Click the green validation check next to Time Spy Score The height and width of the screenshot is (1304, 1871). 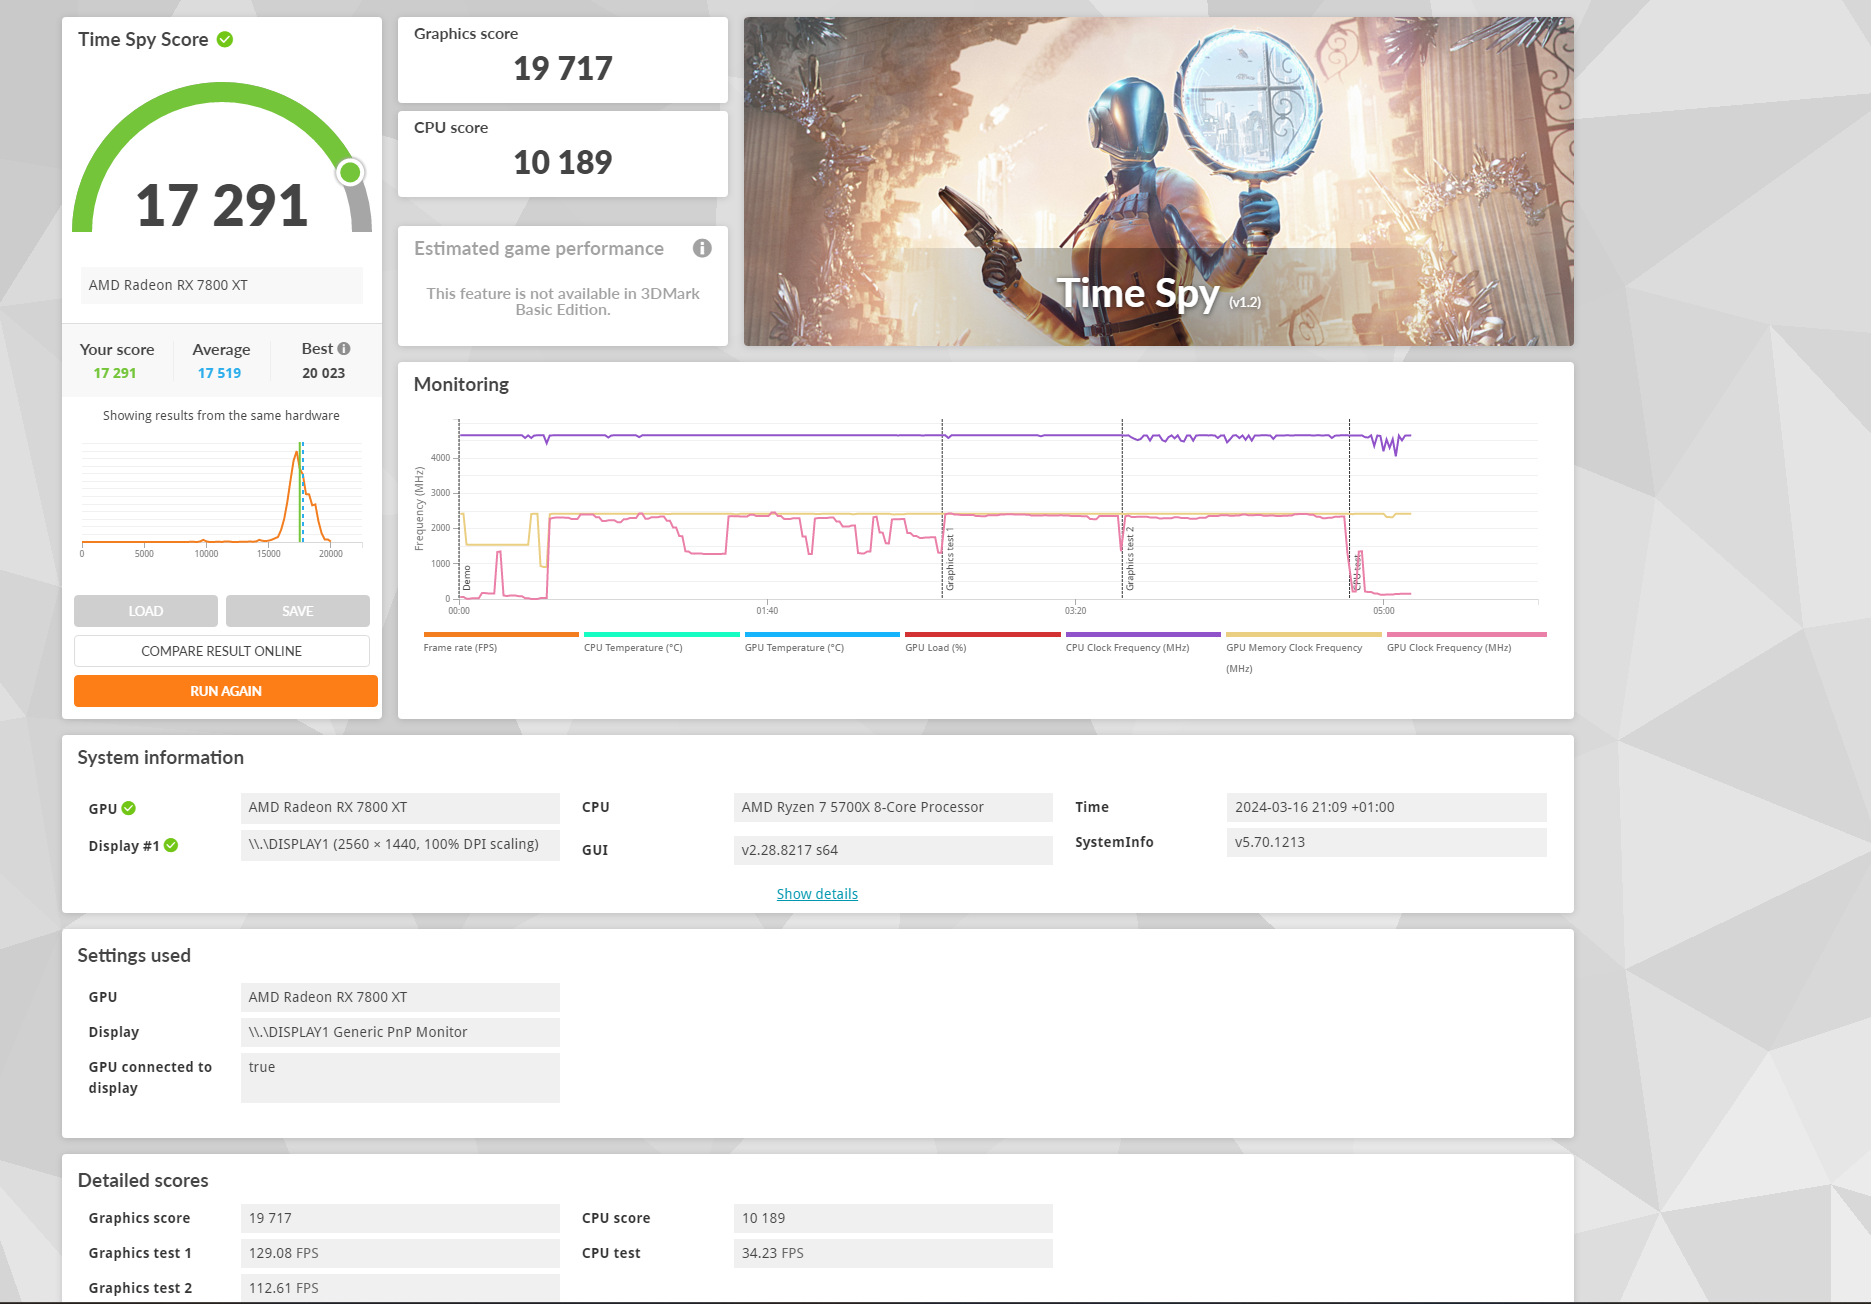point(225,40)
